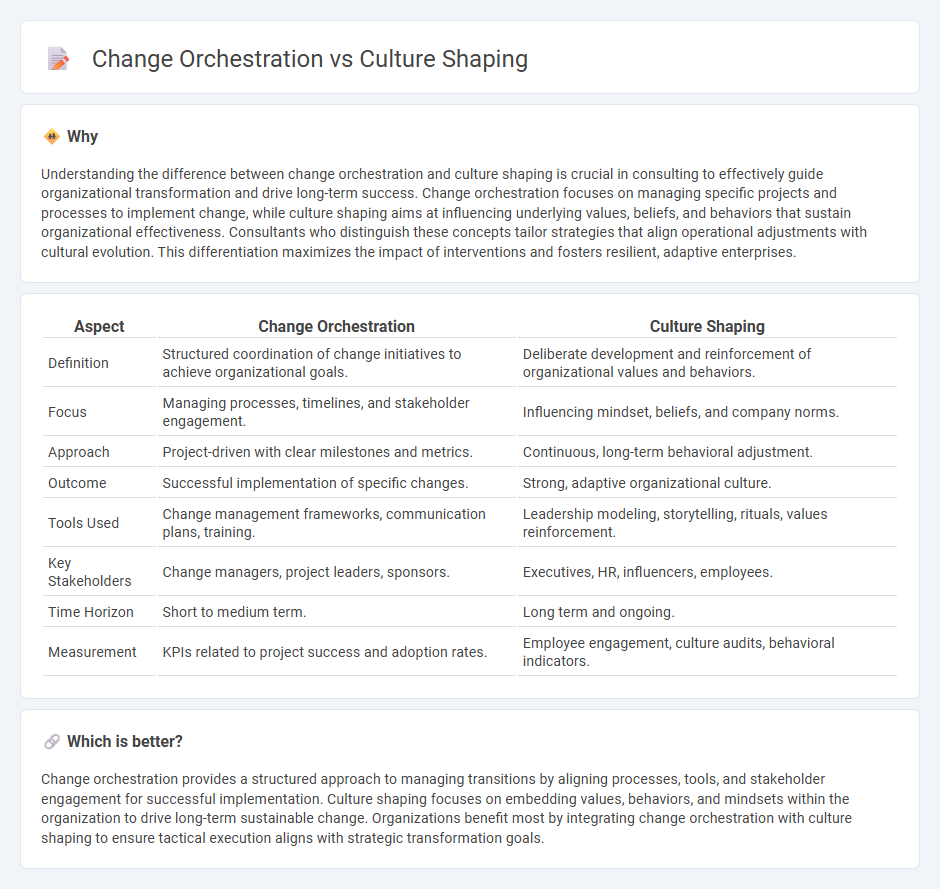Click the page title Change Orchestration vs Culture Shaping

(x=309, y=59)
